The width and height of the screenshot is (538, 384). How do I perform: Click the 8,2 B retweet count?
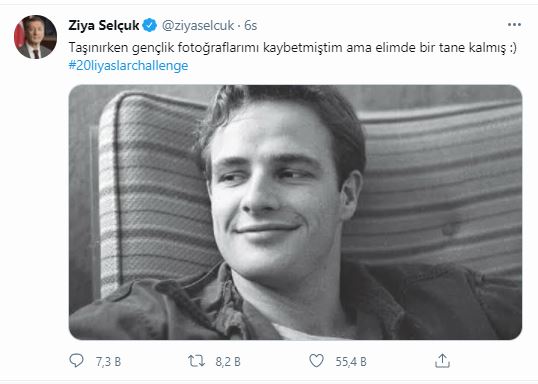pos(228,362)
